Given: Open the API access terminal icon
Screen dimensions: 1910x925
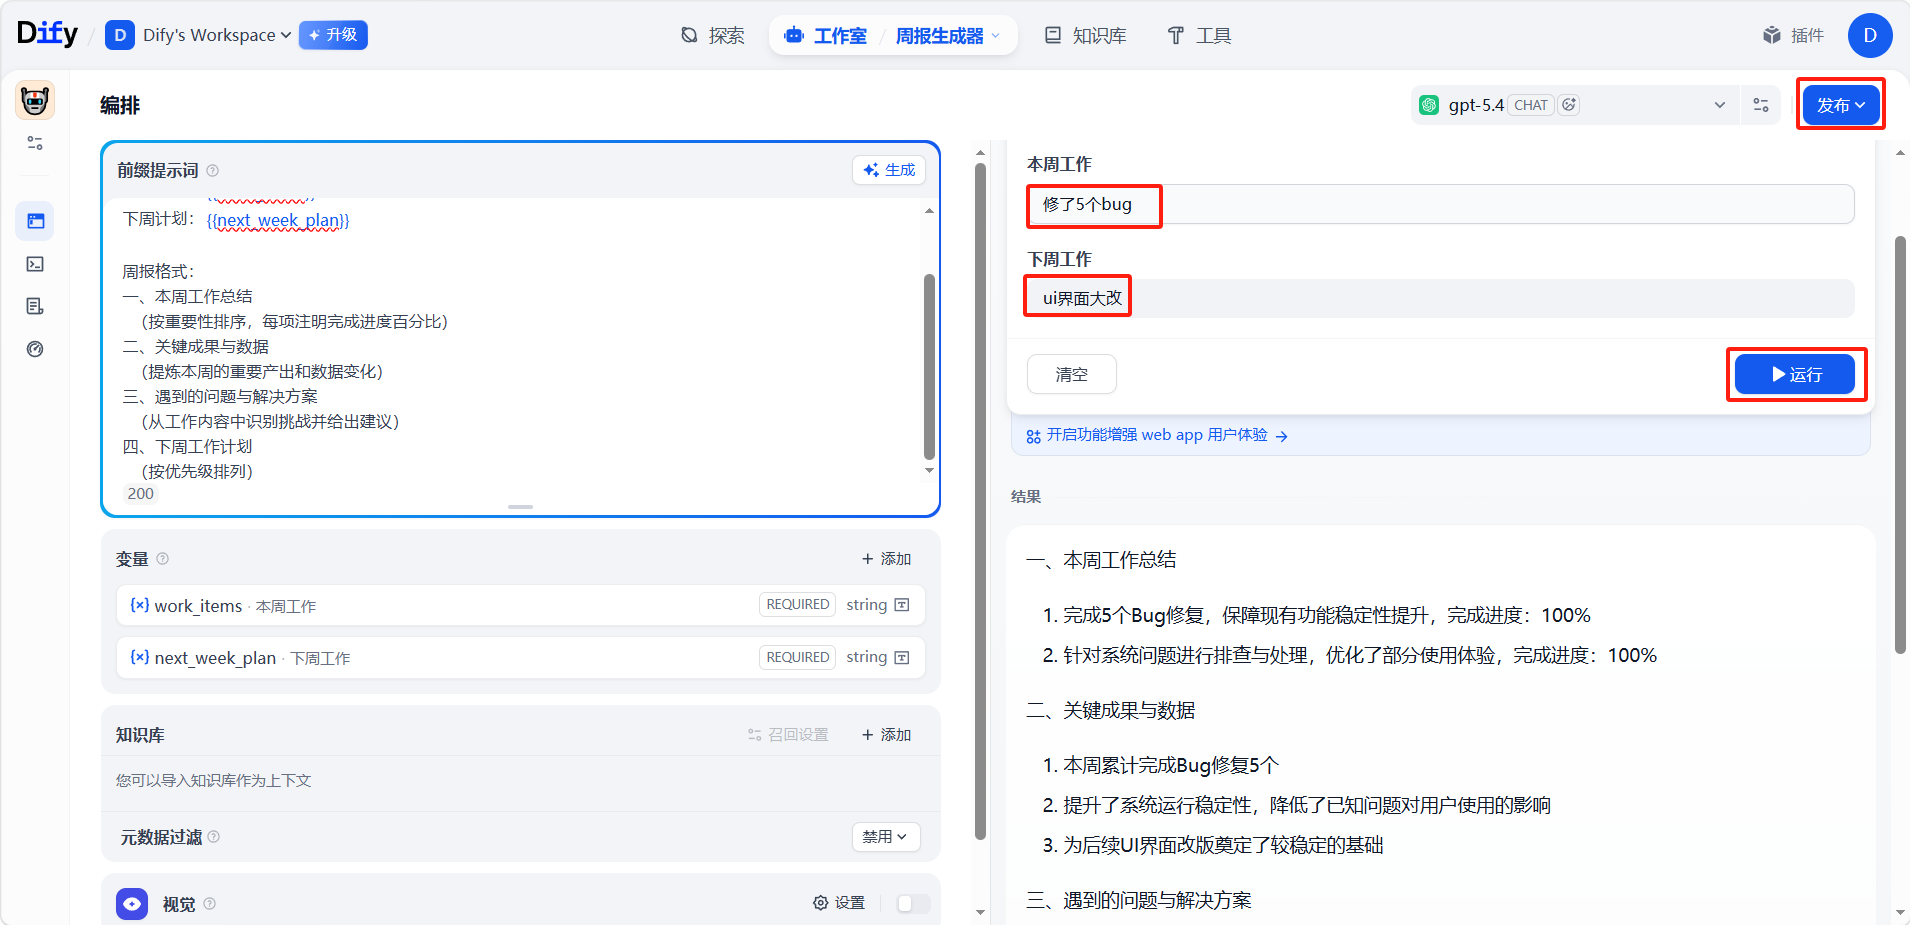Looking at the screenshot, I should (x=36, y=264).
